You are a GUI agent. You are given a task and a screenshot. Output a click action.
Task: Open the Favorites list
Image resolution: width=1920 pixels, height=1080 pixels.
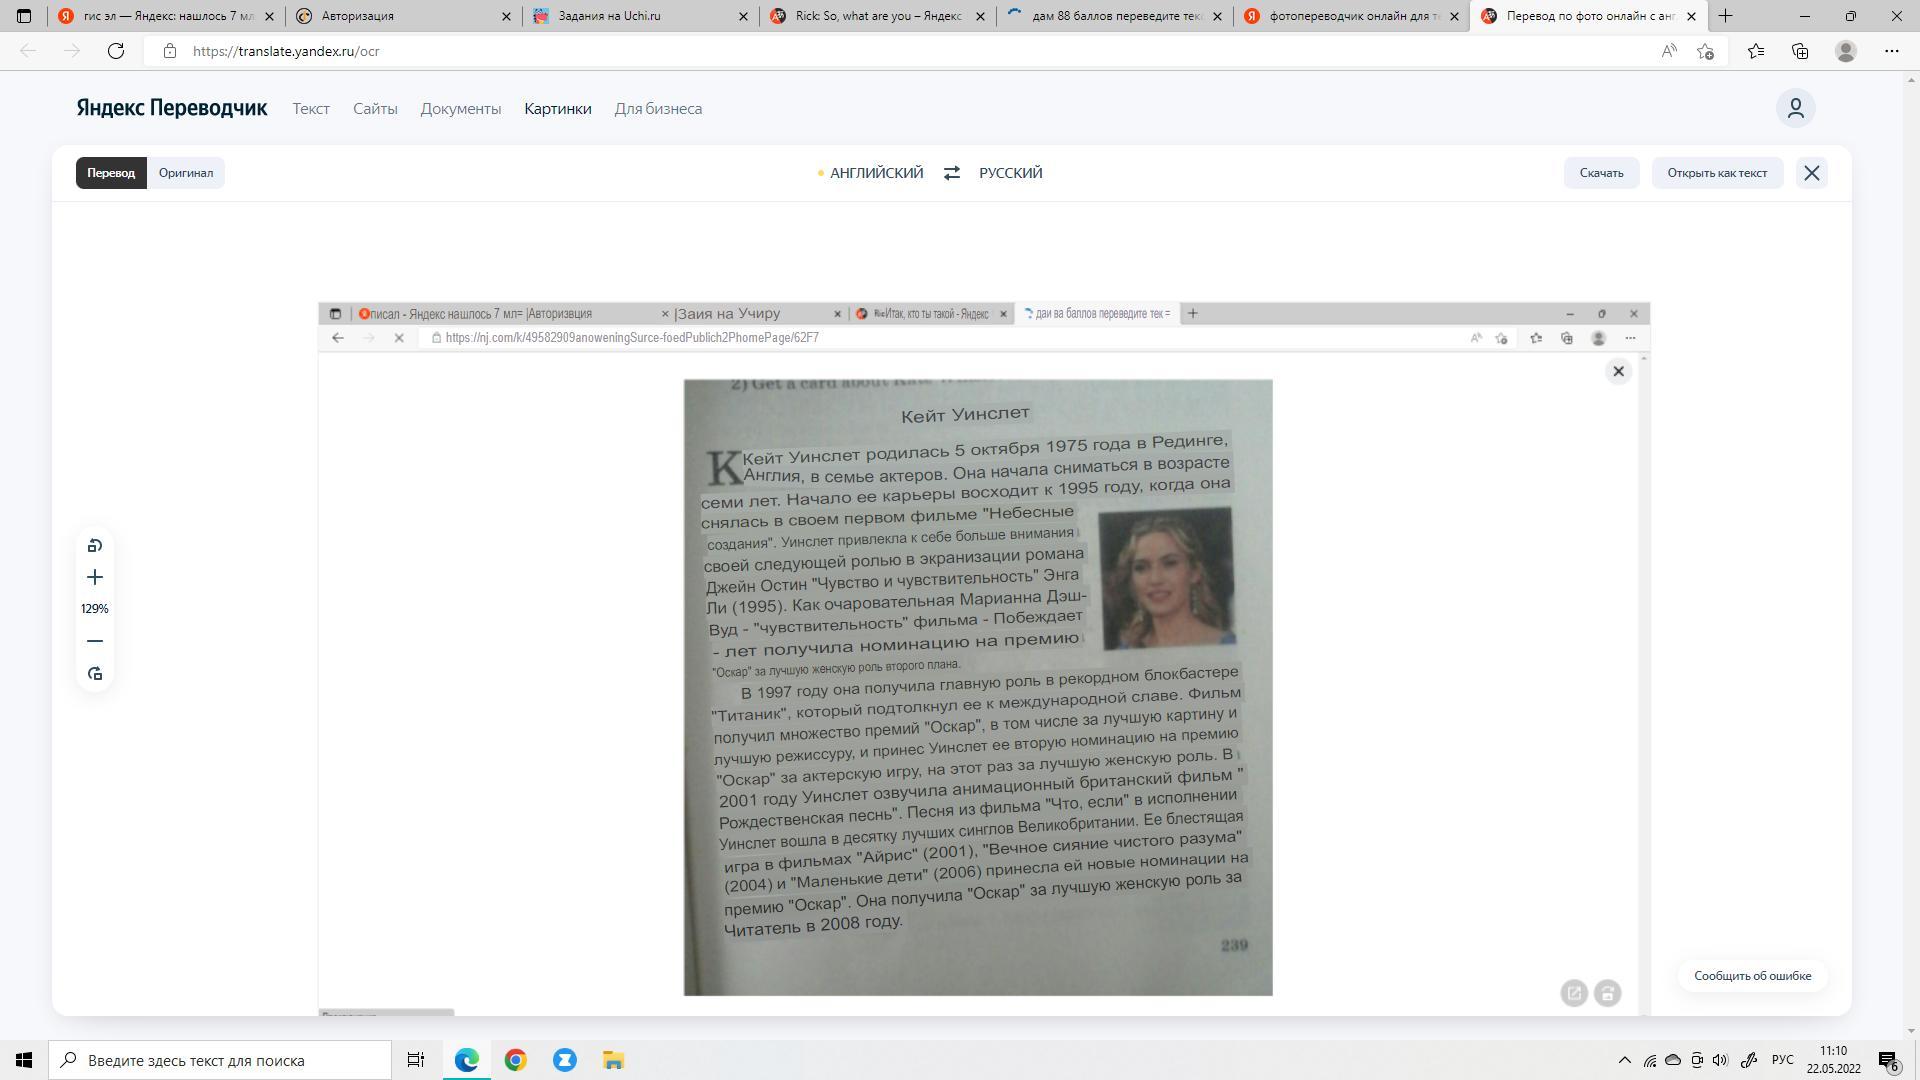click(x=1756, y=51)
